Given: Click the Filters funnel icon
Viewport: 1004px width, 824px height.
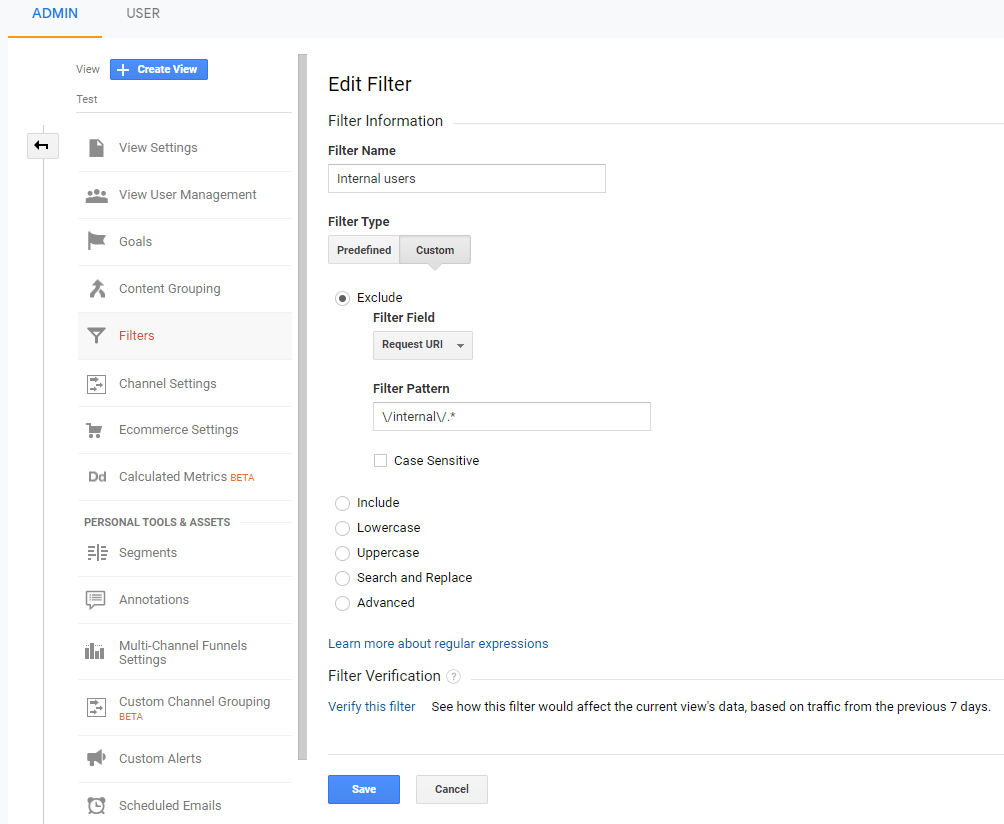Looking at the screenshot, I should tap(96, 335).
